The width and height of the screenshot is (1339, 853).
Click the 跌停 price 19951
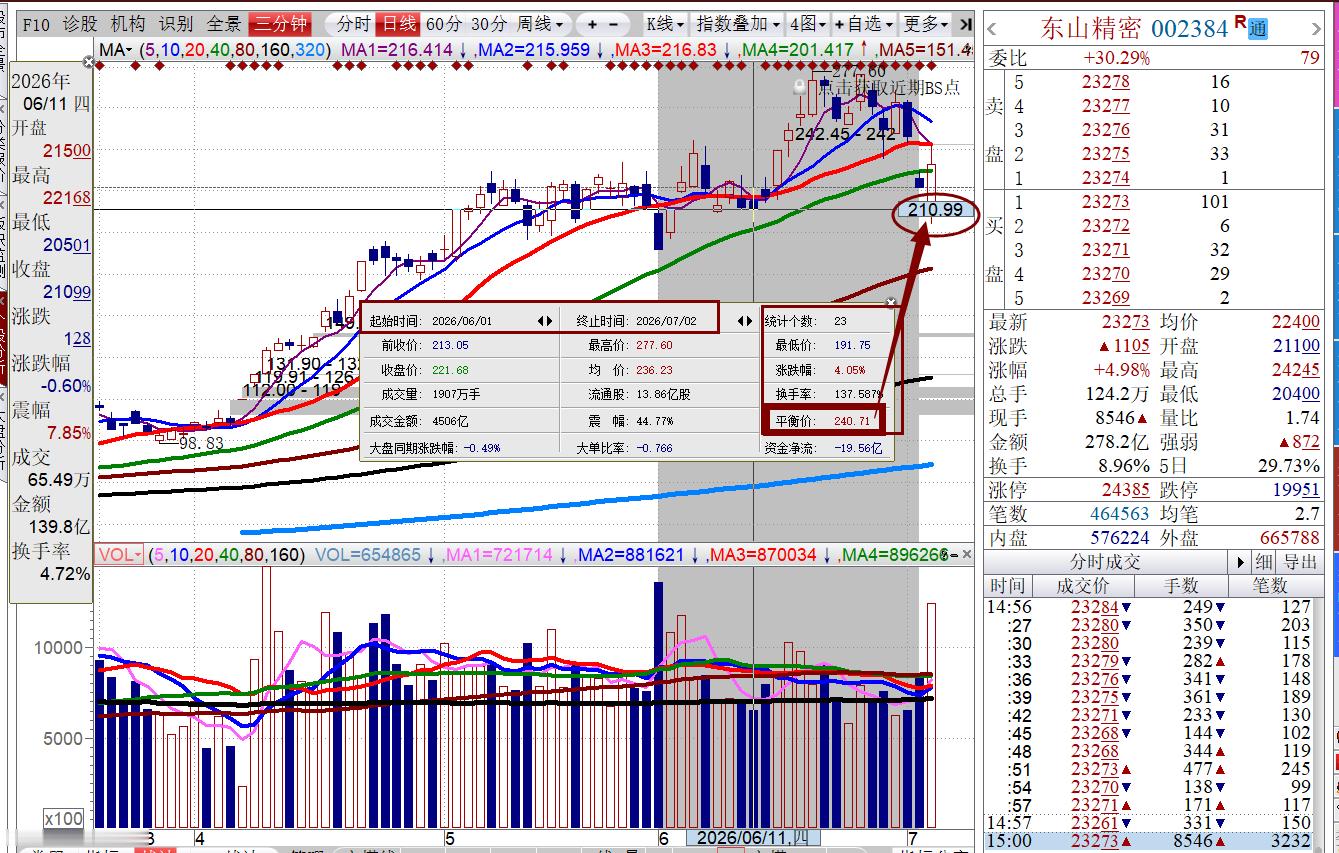point(1295,490)
